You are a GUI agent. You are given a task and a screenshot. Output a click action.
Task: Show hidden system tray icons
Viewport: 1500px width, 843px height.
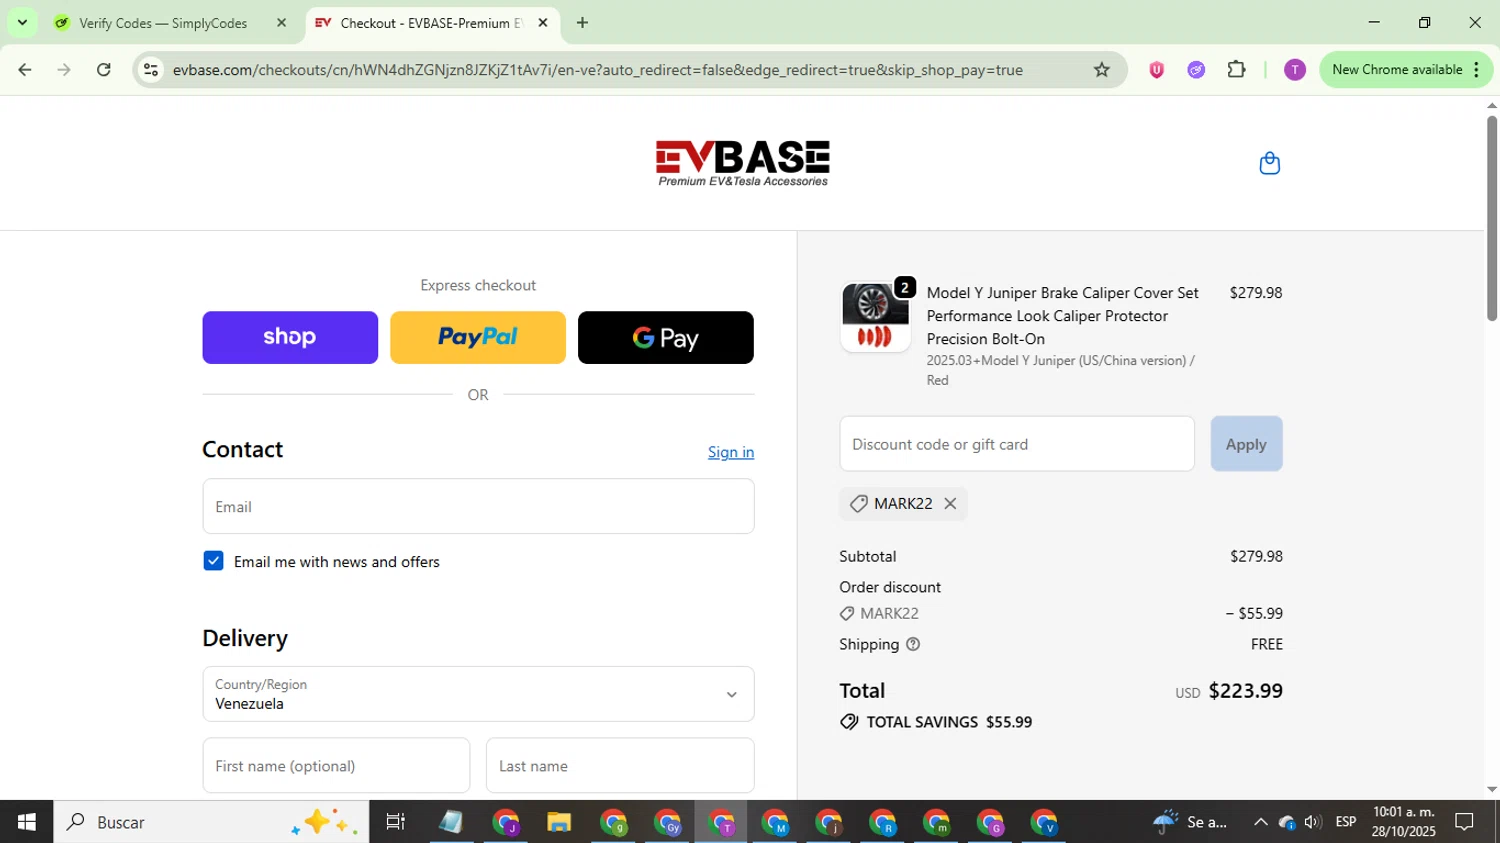(1260, 822)
